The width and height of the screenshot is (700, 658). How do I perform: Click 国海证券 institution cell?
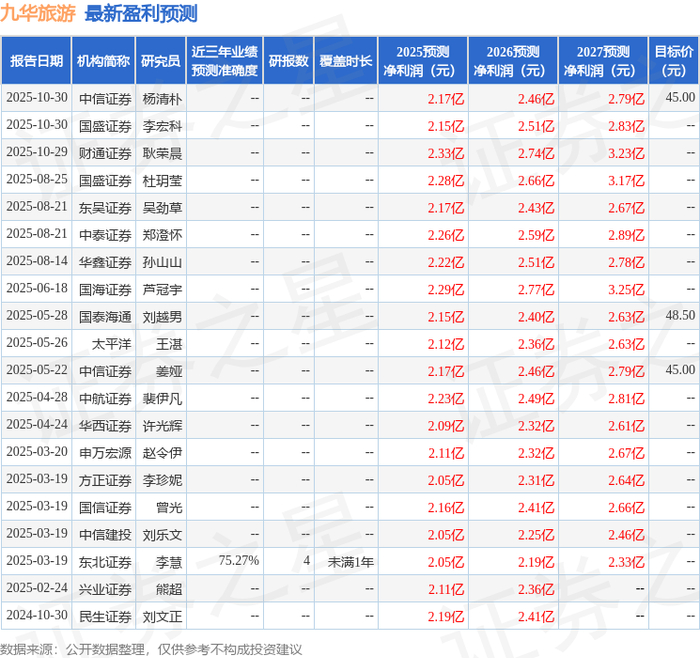pyautogui.click(x=105, y=290)
